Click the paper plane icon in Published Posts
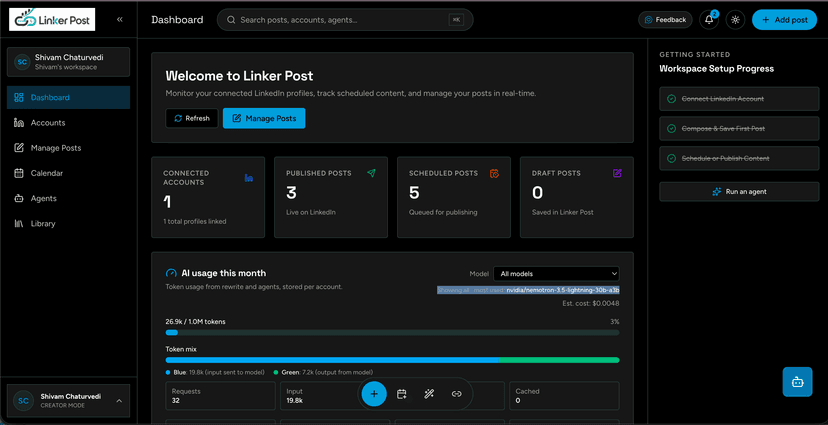This screenshot has width=828, height=425. click(x=371, y=173)
